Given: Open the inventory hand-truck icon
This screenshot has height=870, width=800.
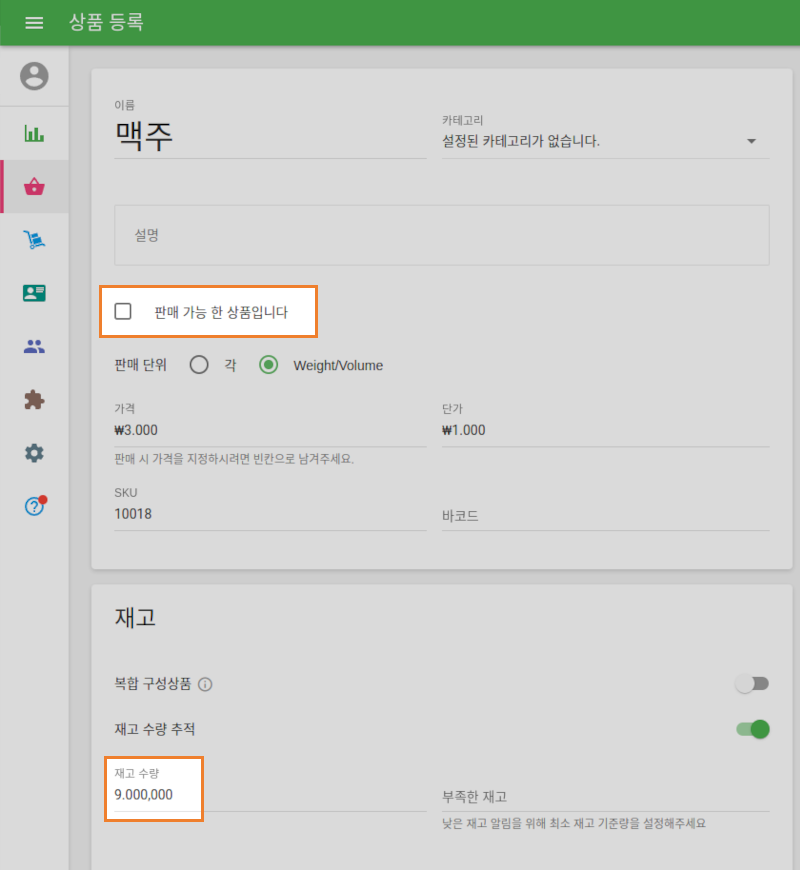Looking at the screenshot, I should 34,240.
